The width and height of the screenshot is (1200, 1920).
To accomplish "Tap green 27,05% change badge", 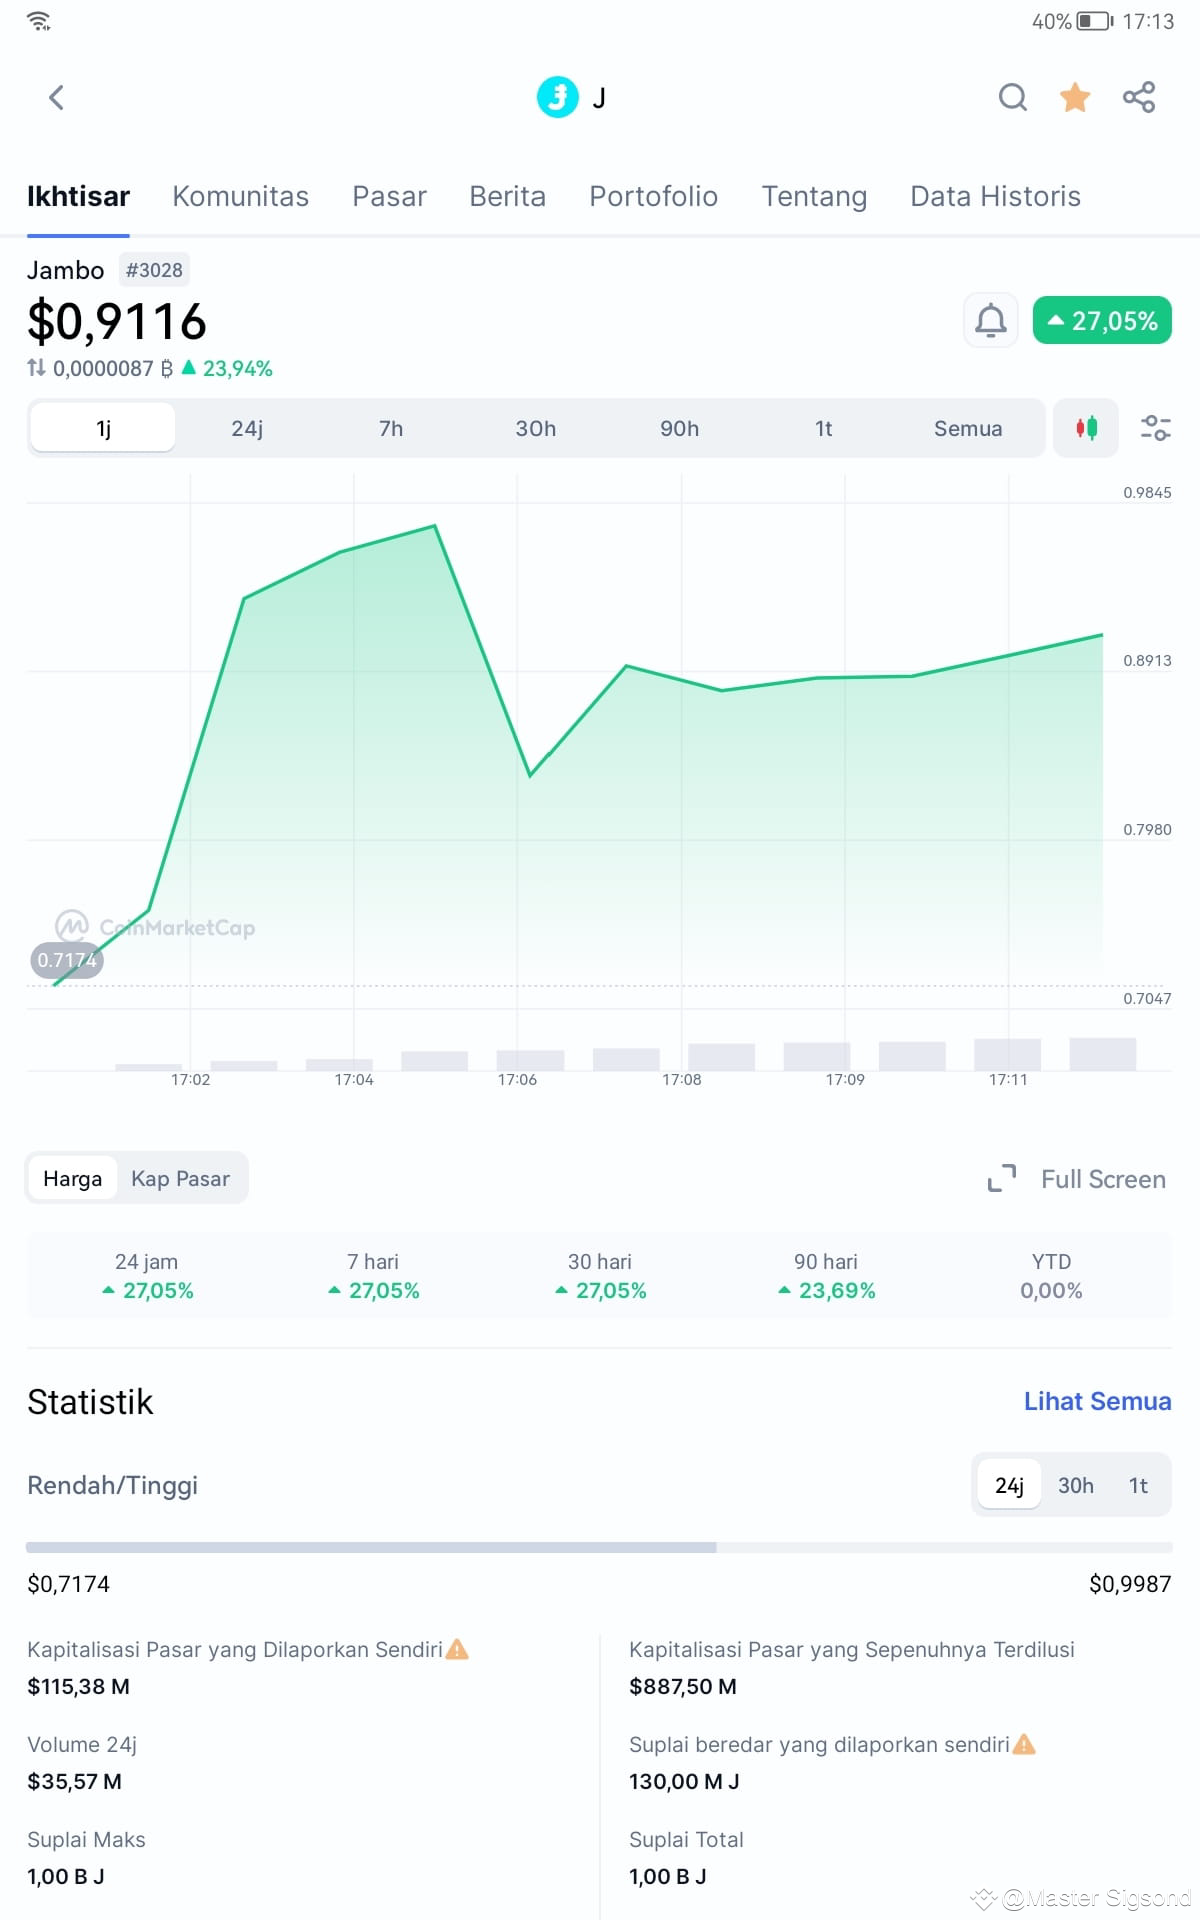I will click(1102, 320).
